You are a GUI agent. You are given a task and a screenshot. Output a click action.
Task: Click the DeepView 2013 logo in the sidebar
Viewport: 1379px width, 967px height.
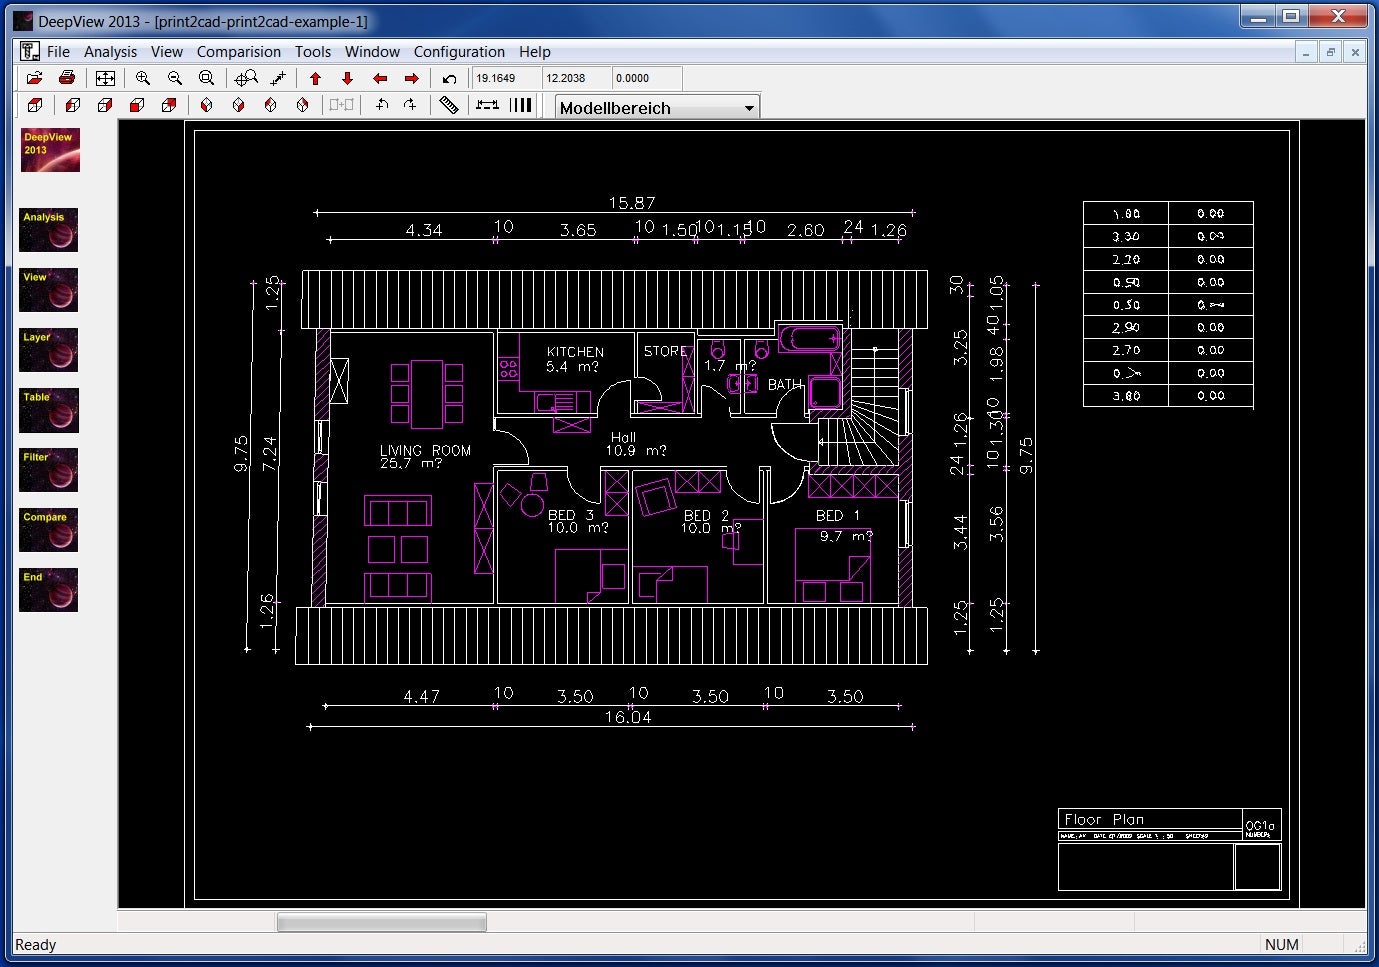(x=50, y=150)
